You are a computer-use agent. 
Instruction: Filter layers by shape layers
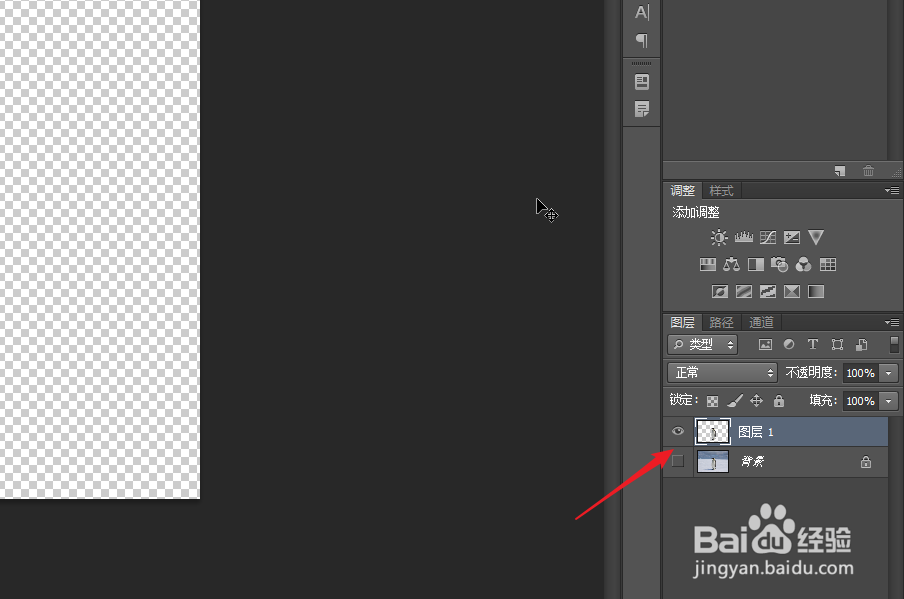[837, 345]
